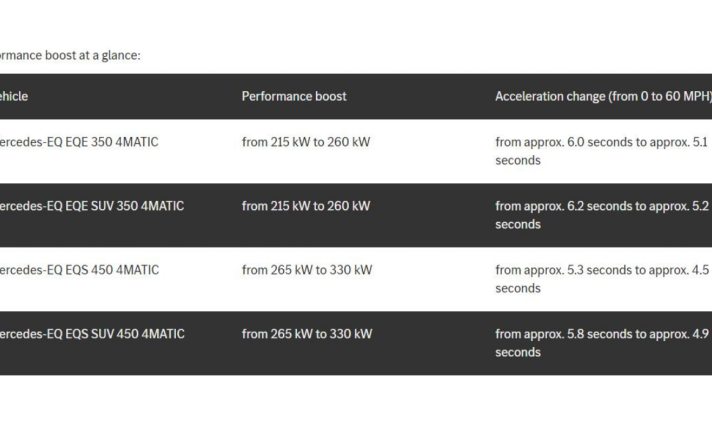Select the Mercedes-EQ EQE 350 4MATIC cell
Image resolution: width=712 pixels, height=440 pixels.
pyautogui.click(x=79, y=142)
